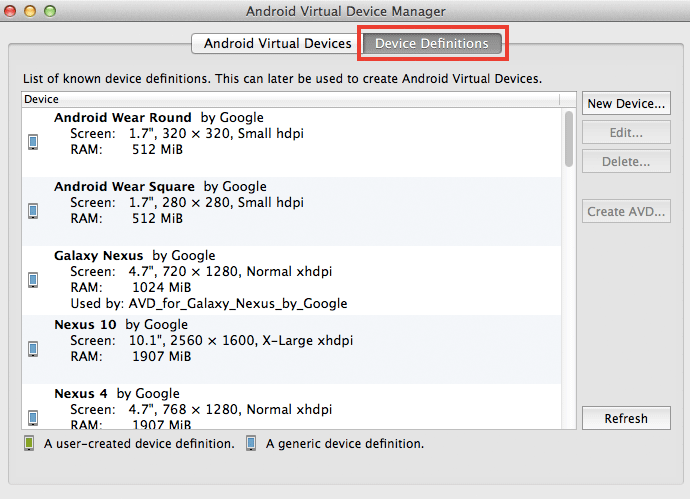
Task: Click the green user-created definition legend icon
Action: tap(29, 443)
